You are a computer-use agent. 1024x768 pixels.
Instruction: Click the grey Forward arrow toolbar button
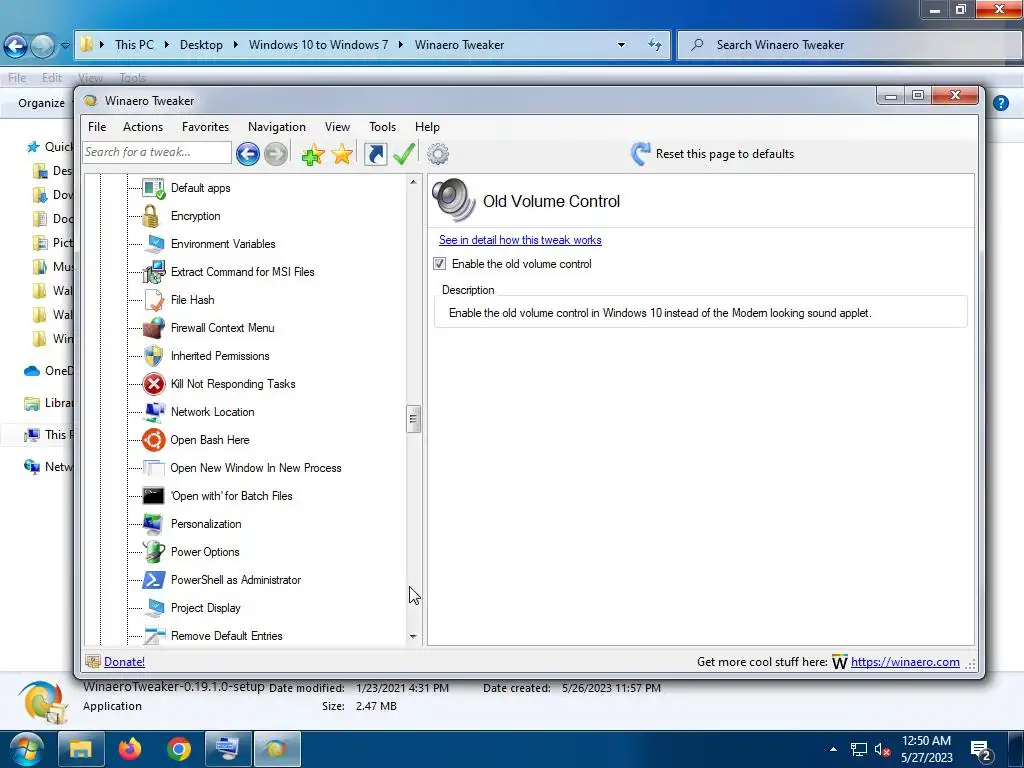(276, 154)
